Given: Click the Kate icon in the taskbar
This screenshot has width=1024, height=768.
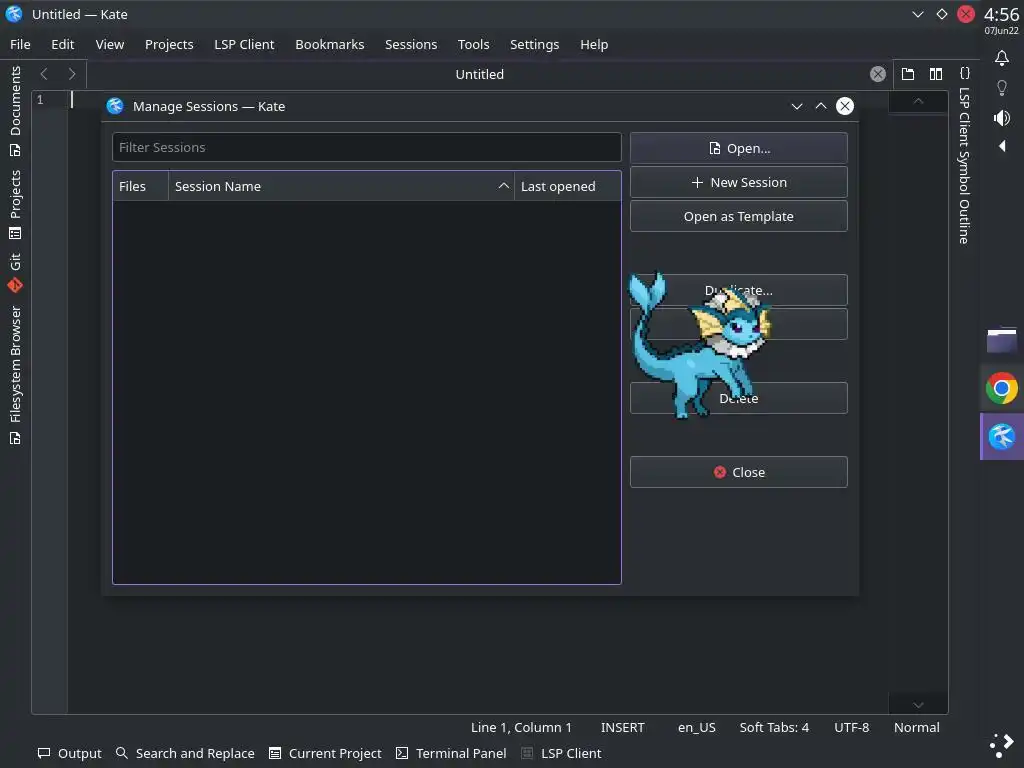Looking at the screenshot, I should pos(1002,437).
